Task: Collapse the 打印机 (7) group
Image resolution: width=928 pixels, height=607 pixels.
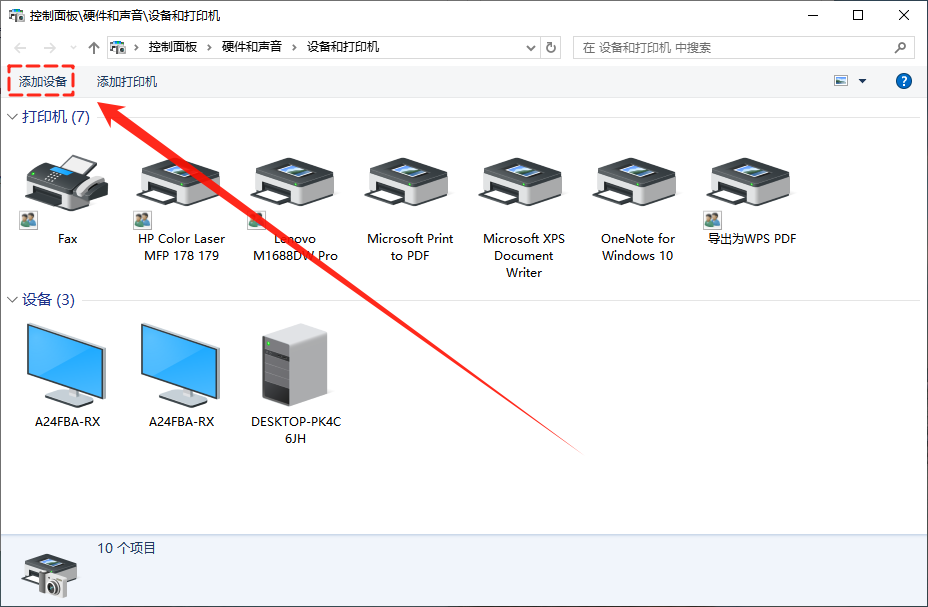Action: tap(12, 117)
